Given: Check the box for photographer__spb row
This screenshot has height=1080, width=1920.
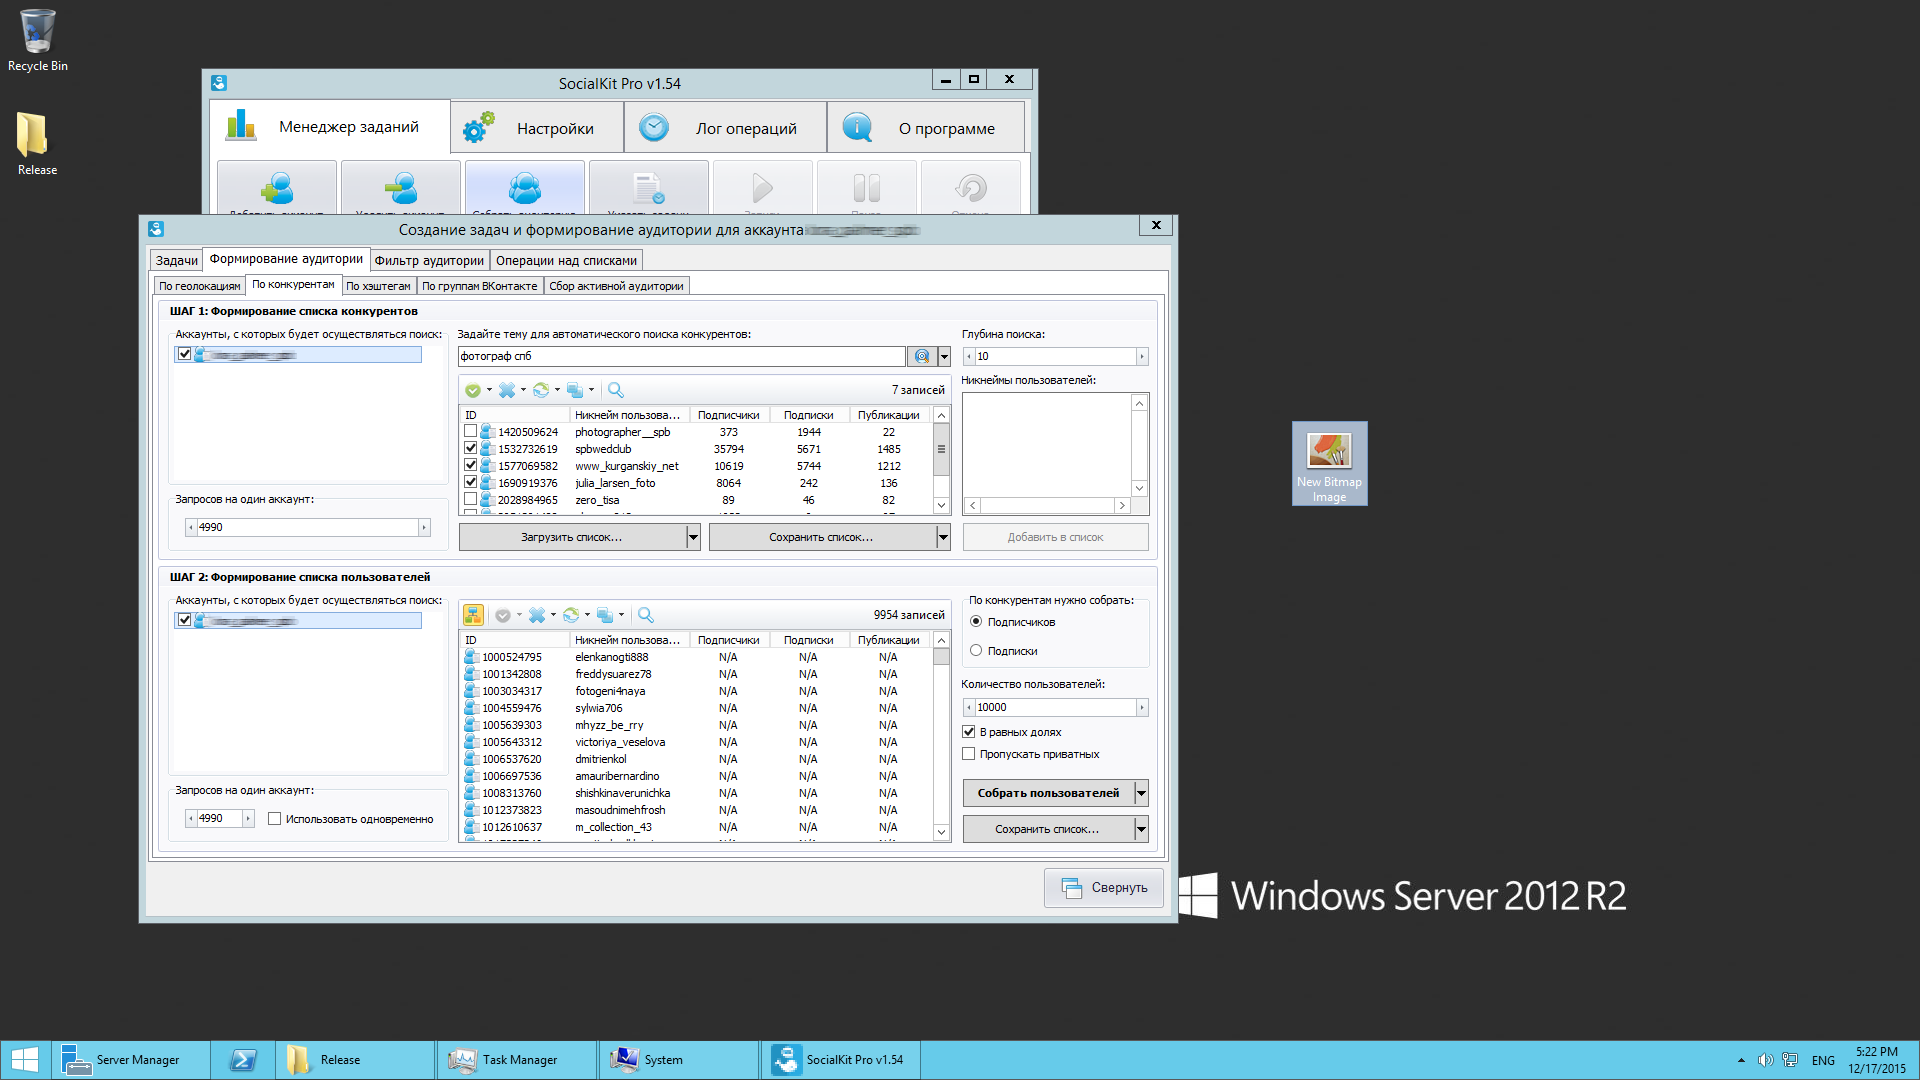Looking at the screenshot, I should pos(470,431).
